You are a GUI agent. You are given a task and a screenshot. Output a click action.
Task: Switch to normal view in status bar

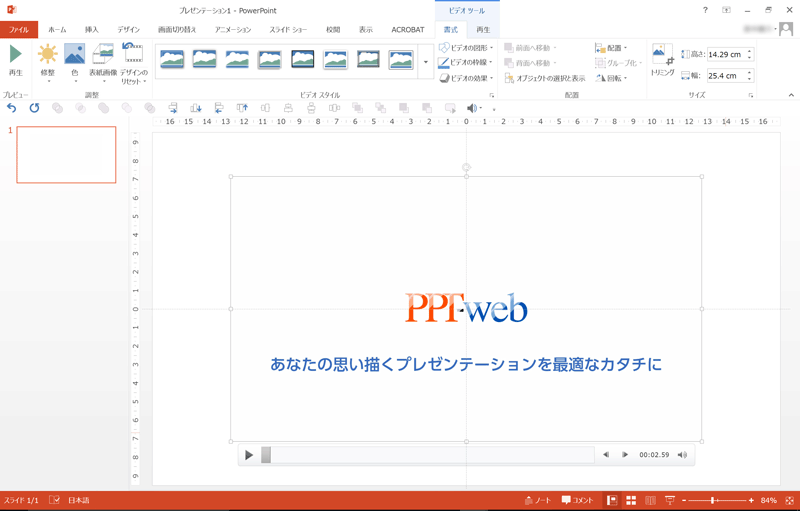[x=612, y=500]
